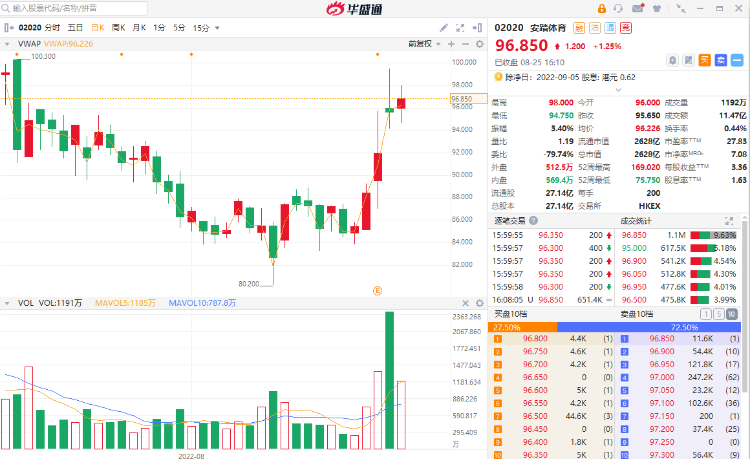The width and height of the screenshot is (750, 459).
Task: Select the 15分 fifteen-minute tab
Action: 201,28
